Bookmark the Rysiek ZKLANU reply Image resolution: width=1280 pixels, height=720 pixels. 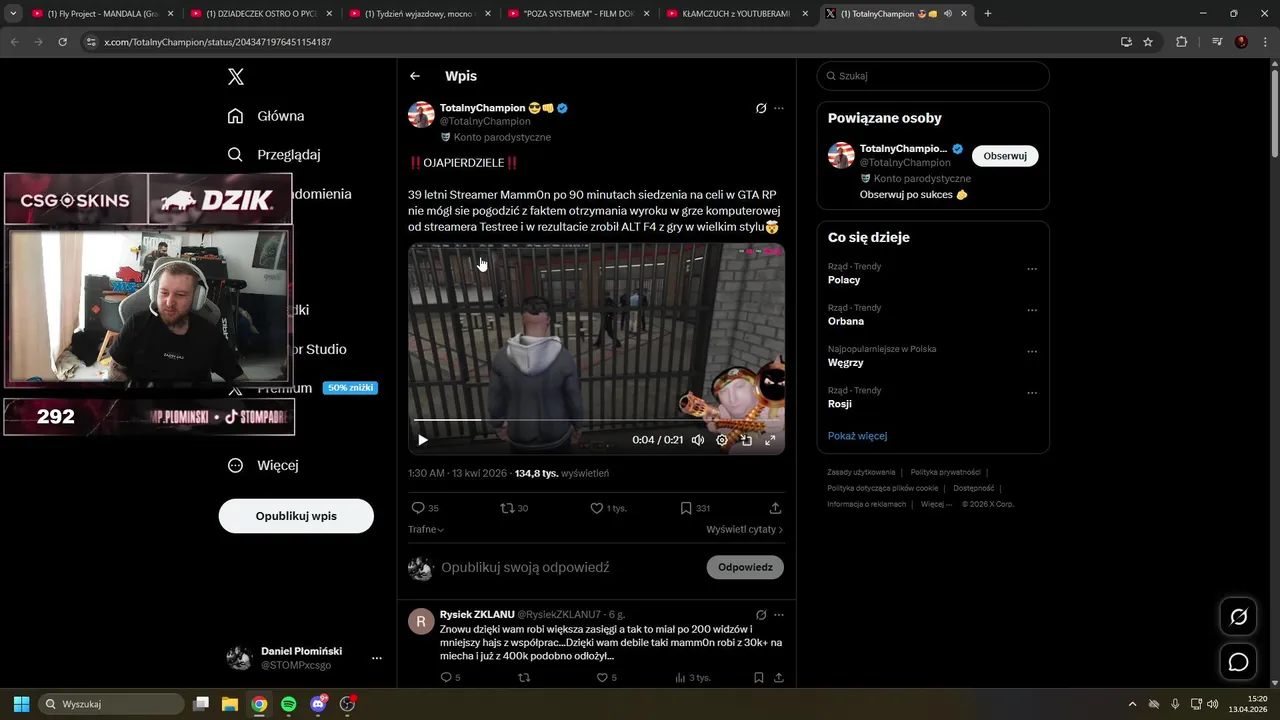pos(759,678)
